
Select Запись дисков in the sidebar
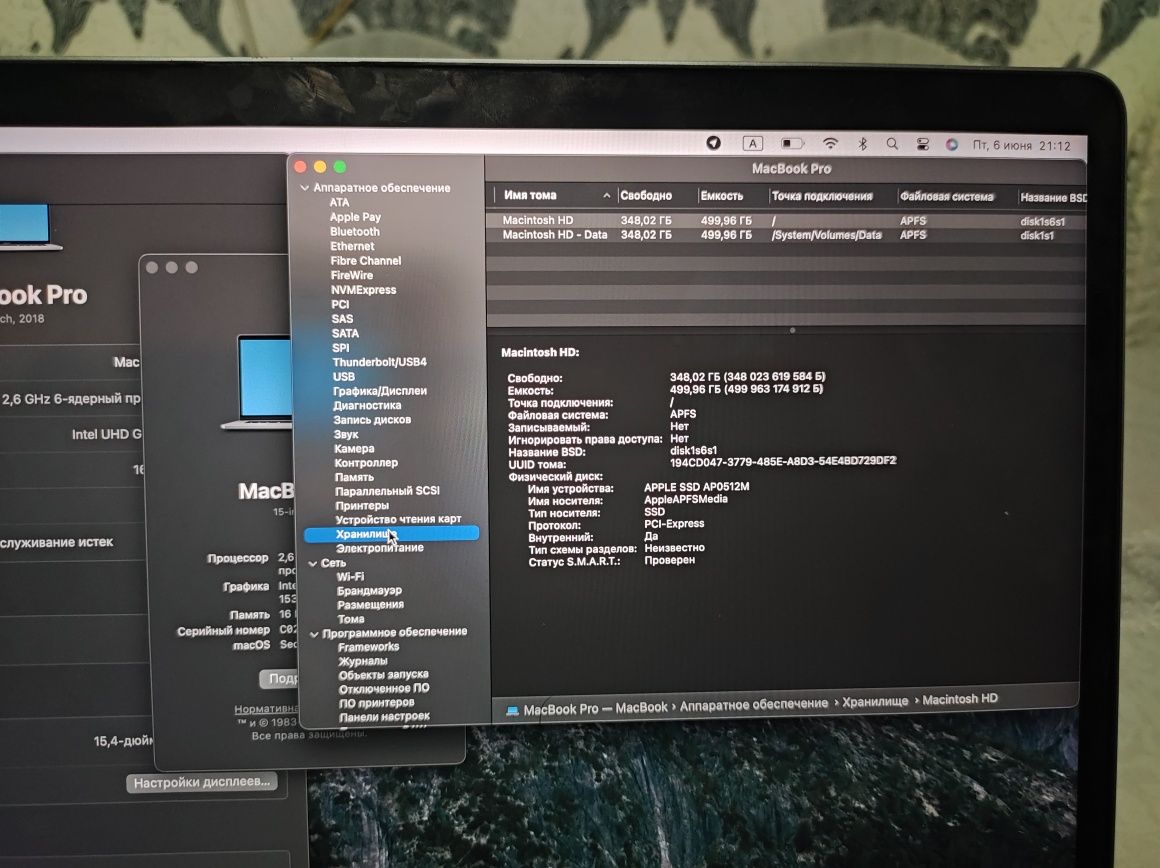pyautogui.click(x=372, y=420)
